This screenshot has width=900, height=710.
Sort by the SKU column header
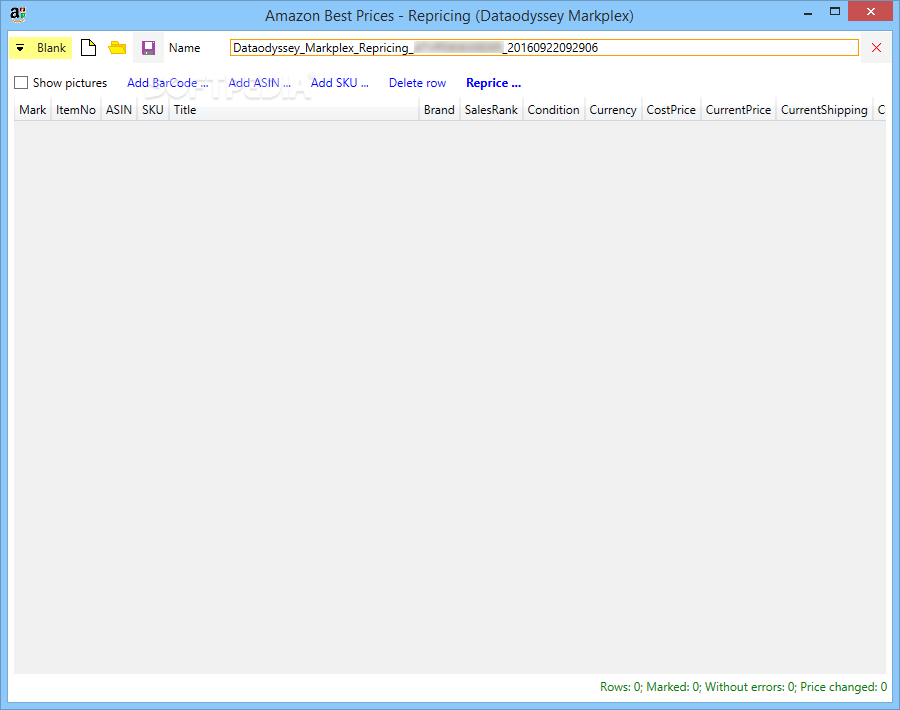(153, 110)
